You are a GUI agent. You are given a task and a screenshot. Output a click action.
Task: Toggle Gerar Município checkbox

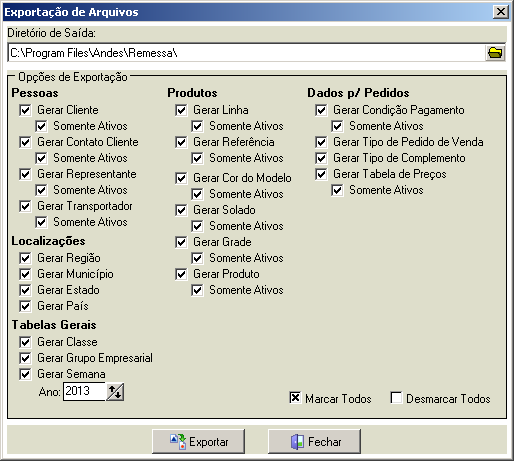point(25,274)
